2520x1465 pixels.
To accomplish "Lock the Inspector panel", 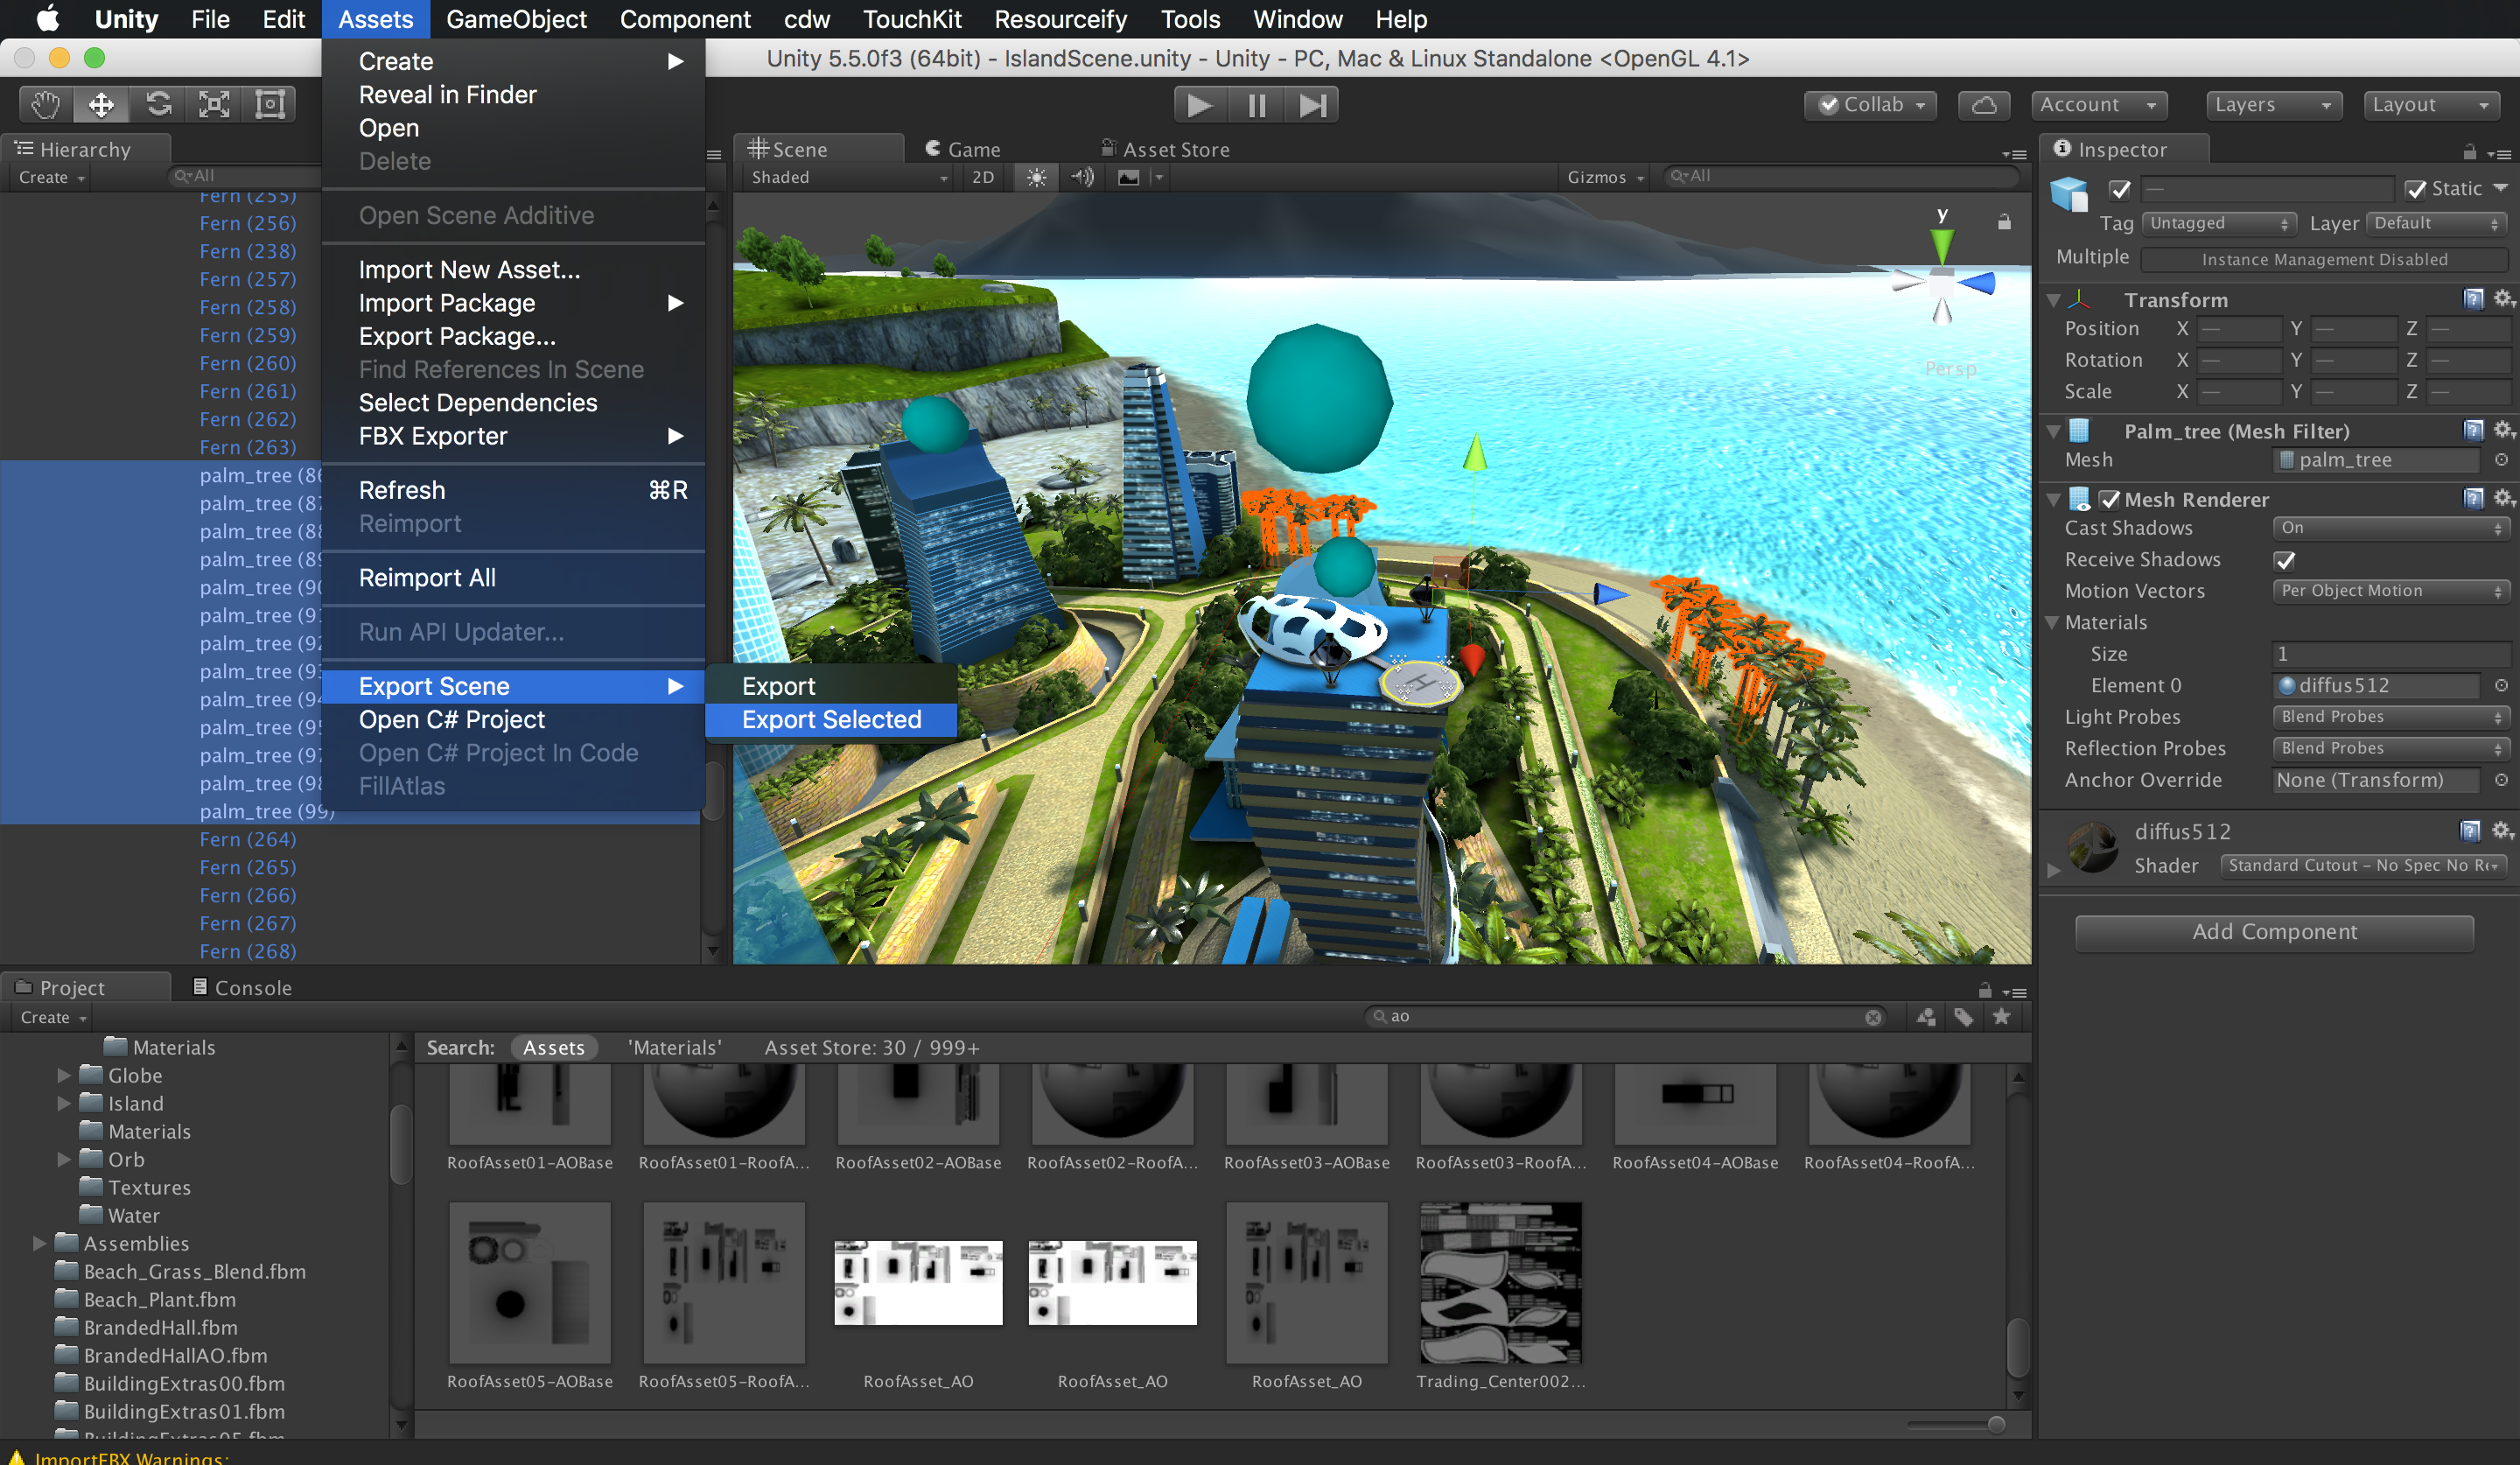I will [2469, 153].
